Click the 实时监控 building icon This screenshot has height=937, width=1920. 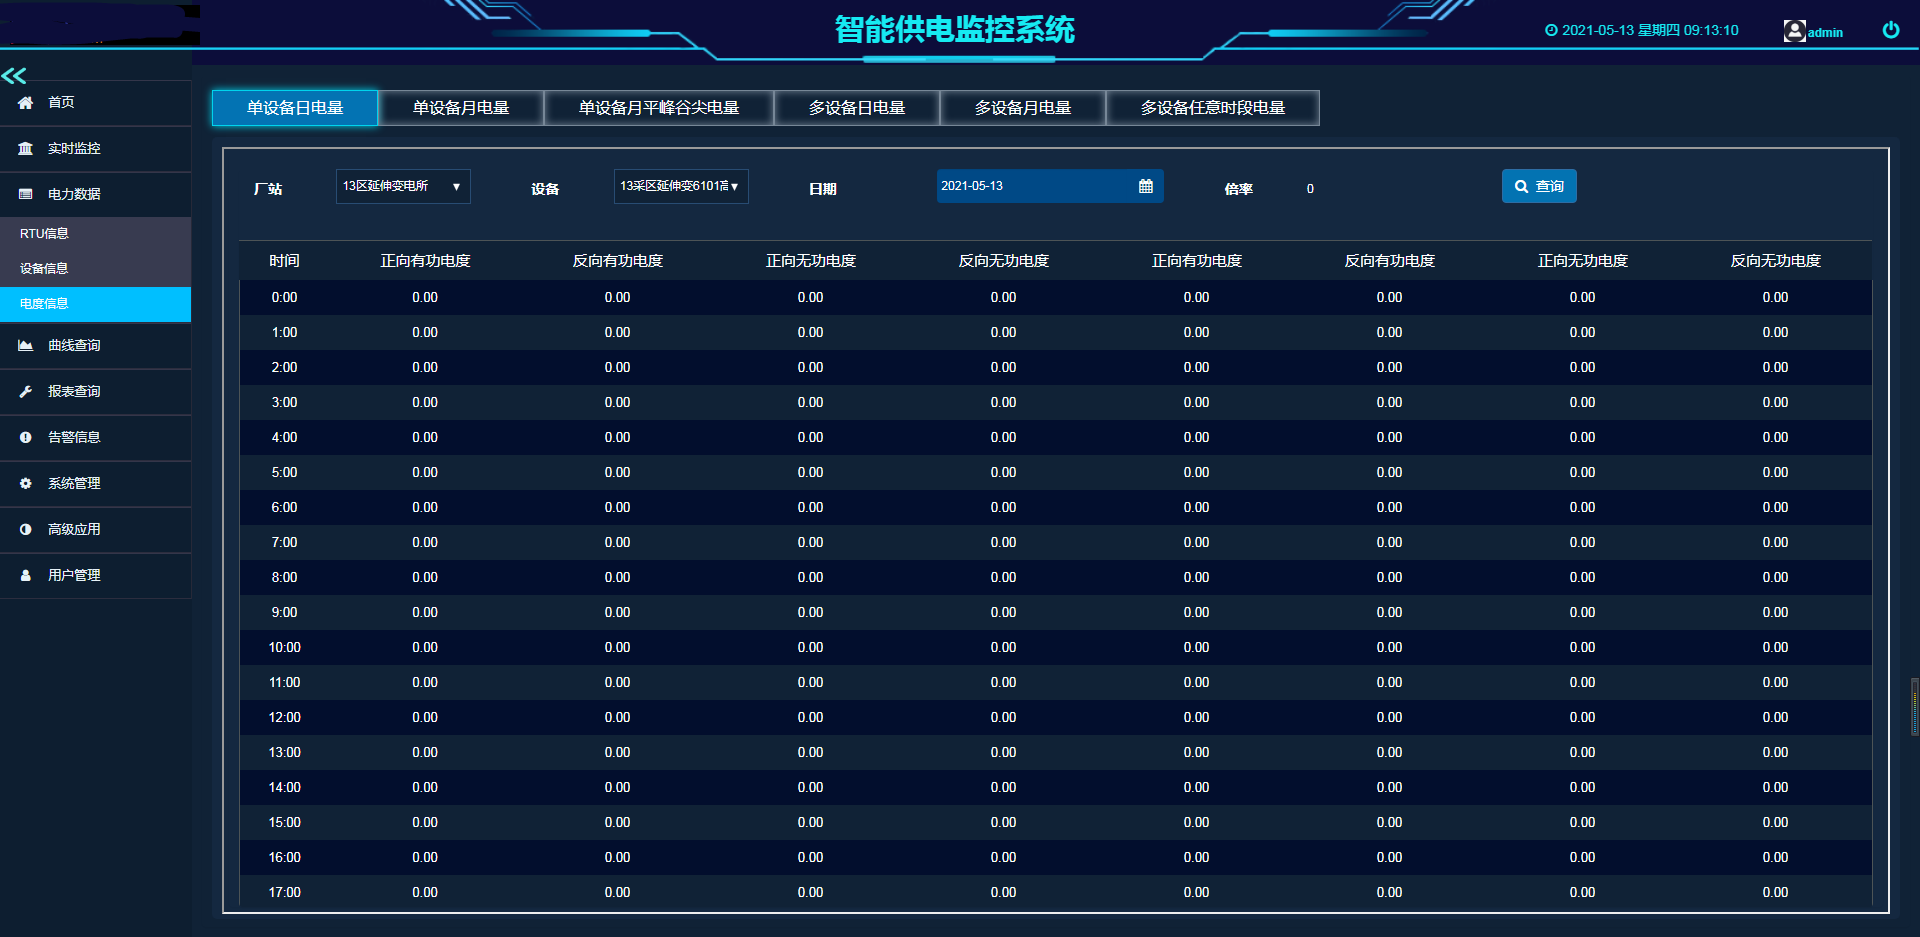(x=26, y=149)
